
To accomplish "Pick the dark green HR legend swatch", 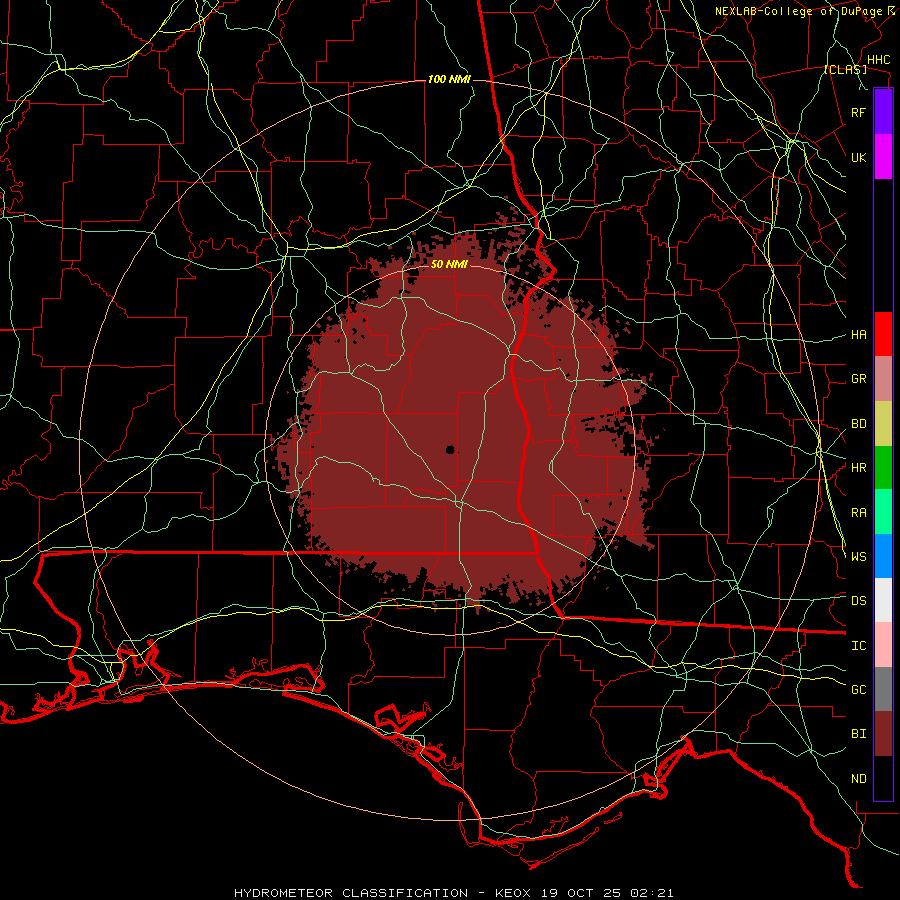I will point(883,468).
